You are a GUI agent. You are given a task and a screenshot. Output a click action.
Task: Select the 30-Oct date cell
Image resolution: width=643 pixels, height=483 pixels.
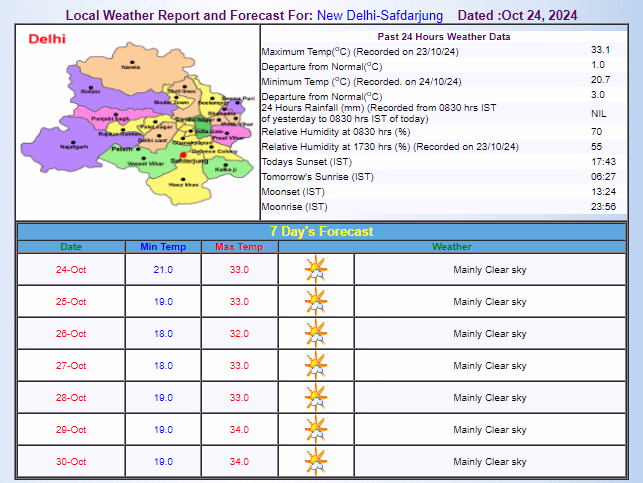point(71,462)
